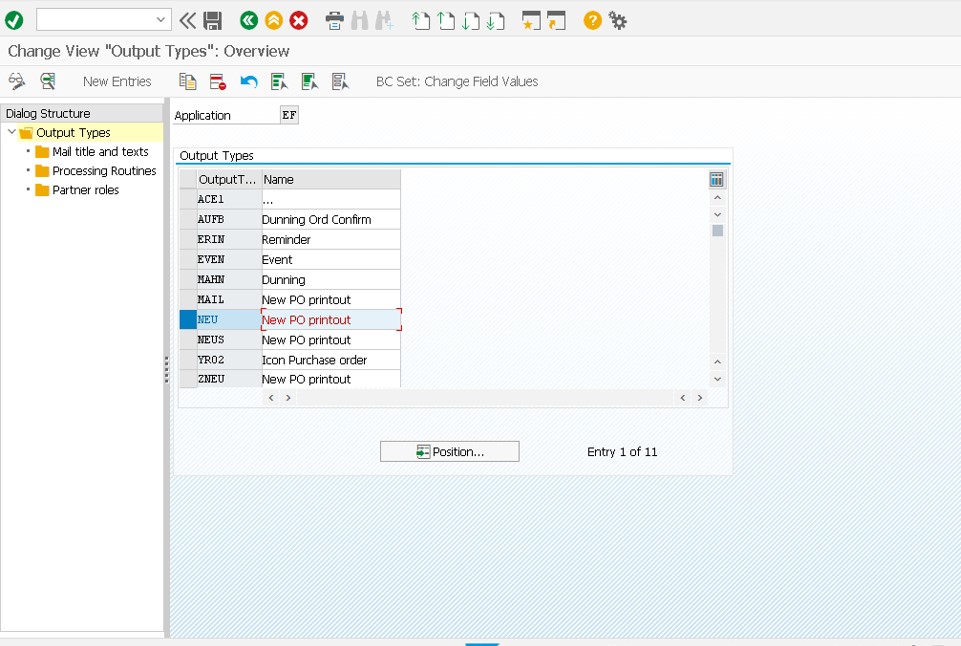Save with the floppy disk icon
Viewport: 961px width, 646px height.
(x=213, y=21)
